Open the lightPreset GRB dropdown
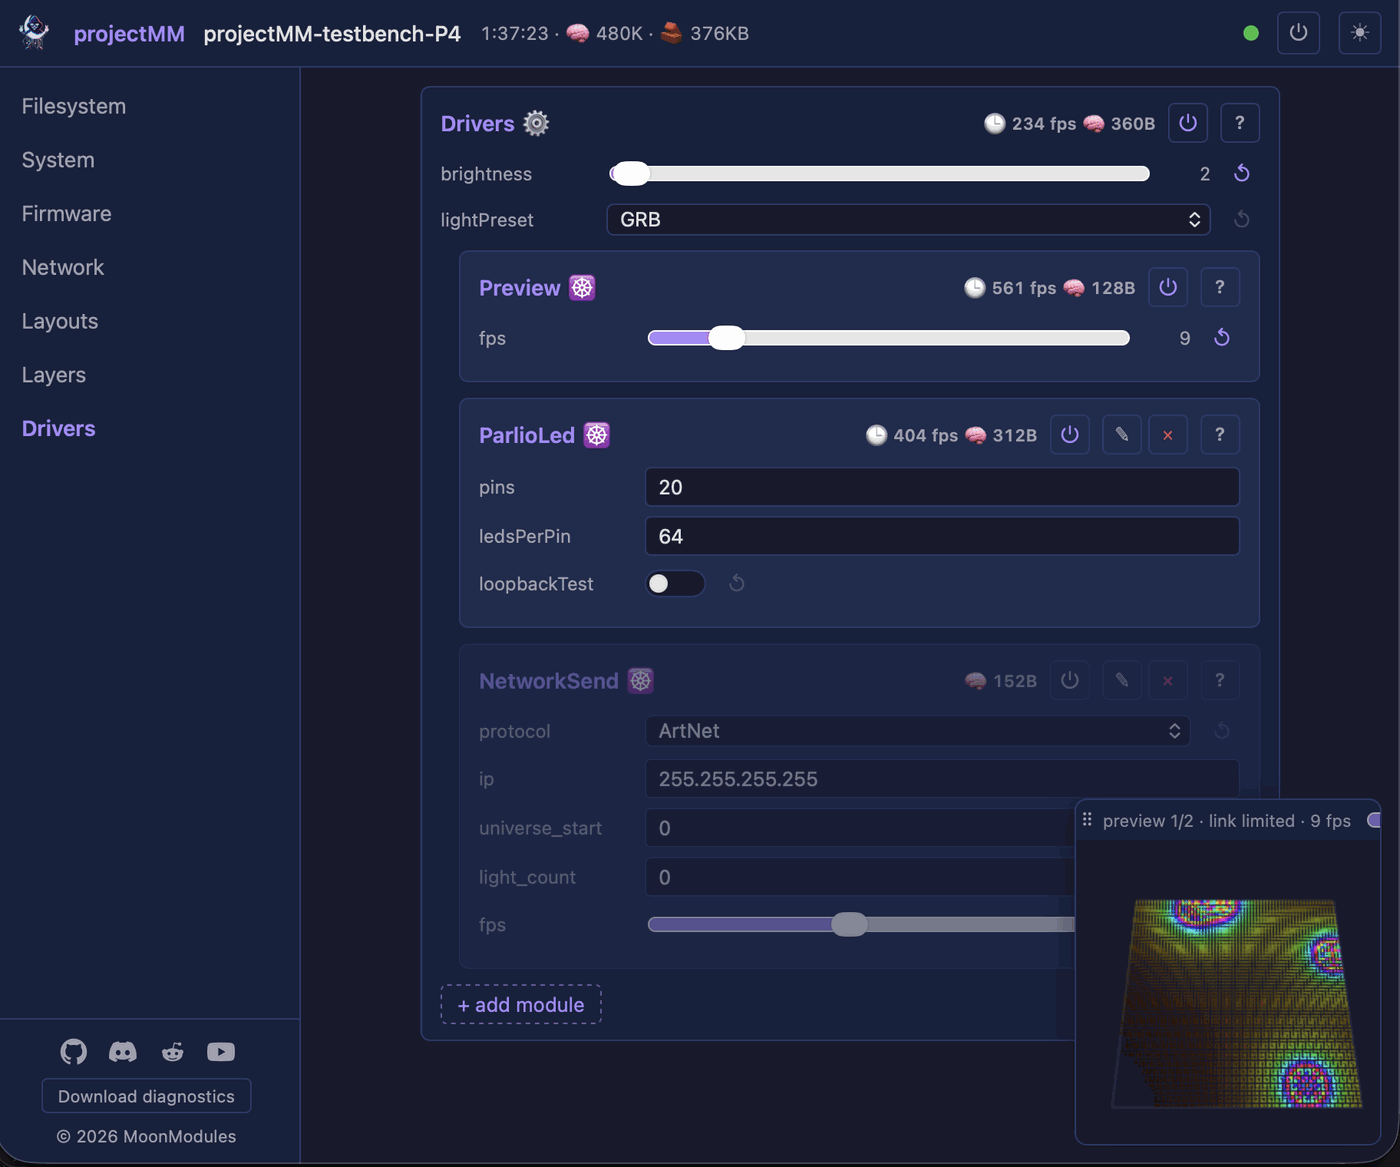 tap(908, 219)
